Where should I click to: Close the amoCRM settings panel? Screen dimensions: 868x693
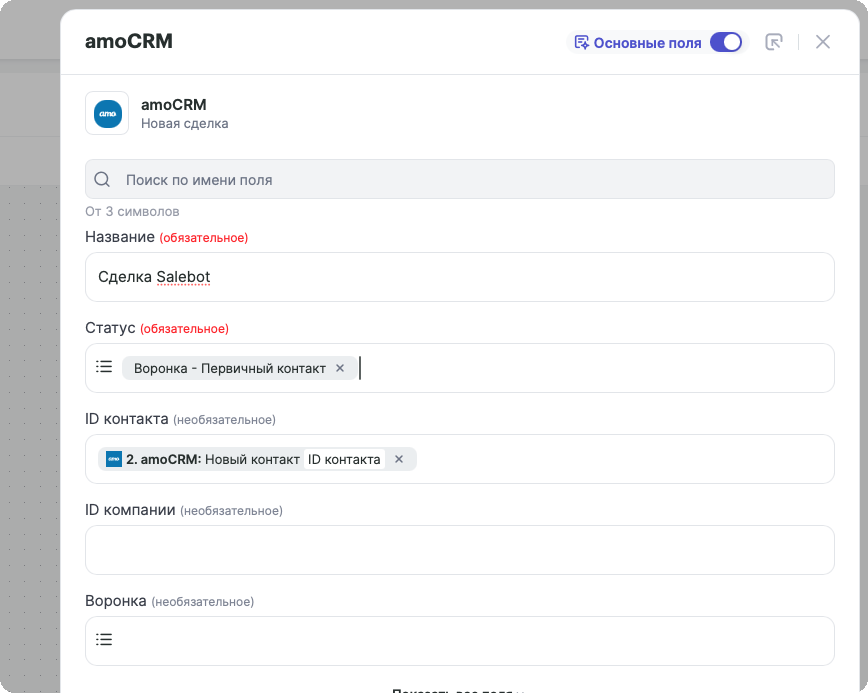(823, 42)
